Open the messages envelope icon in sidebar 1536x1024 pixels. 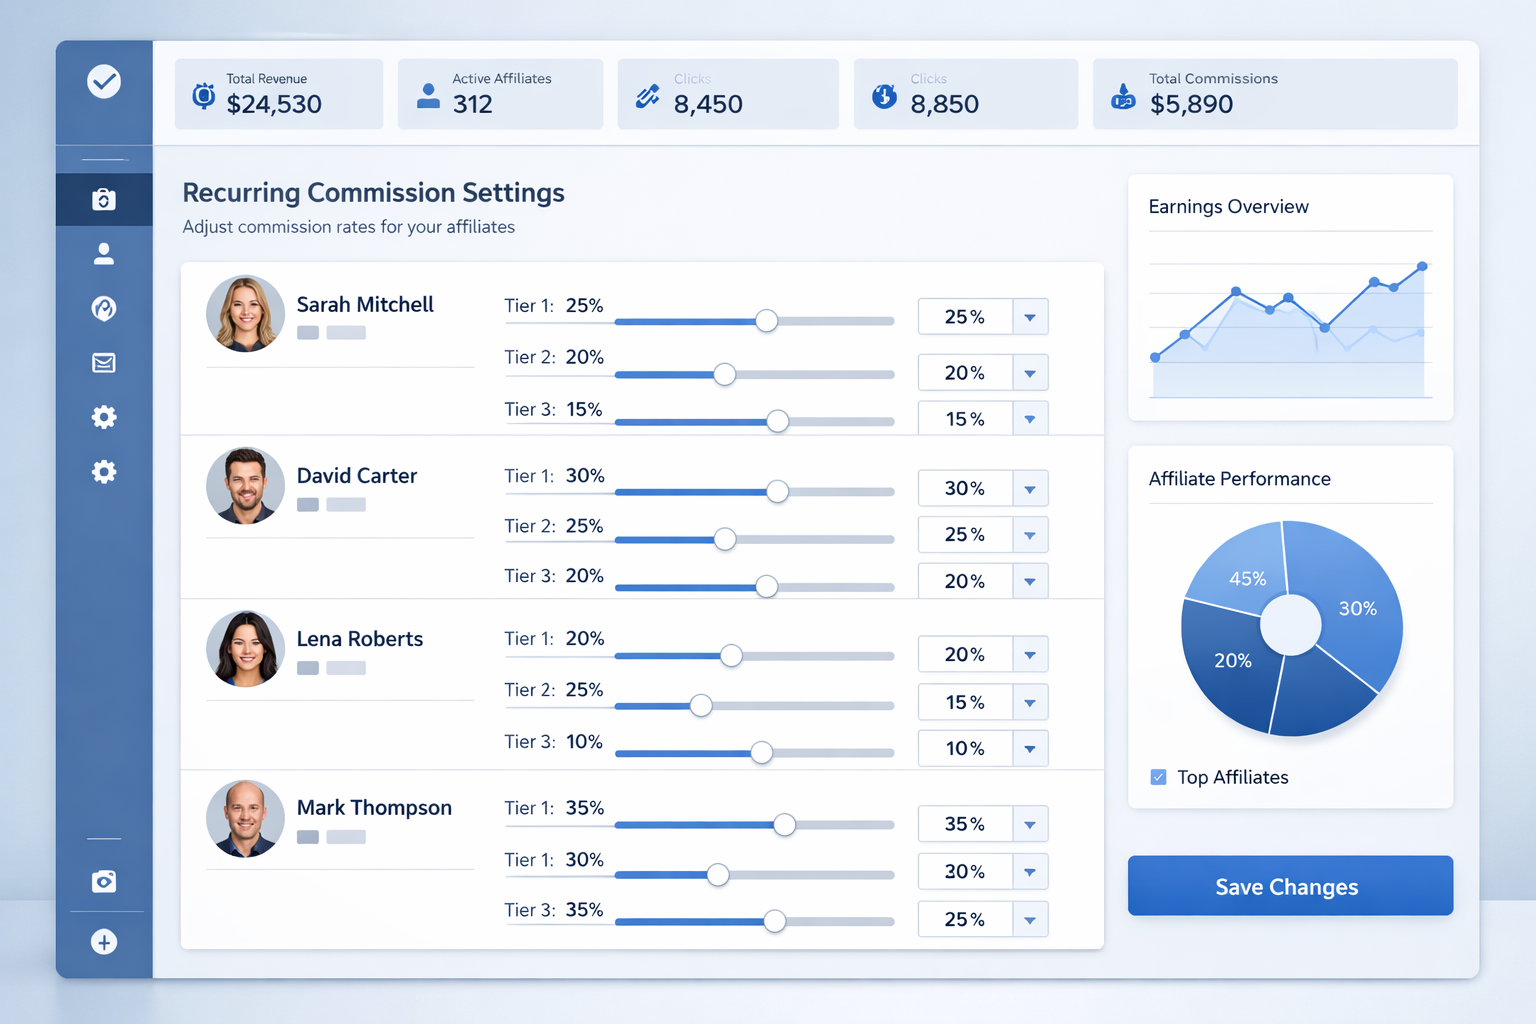coord(103,363)
